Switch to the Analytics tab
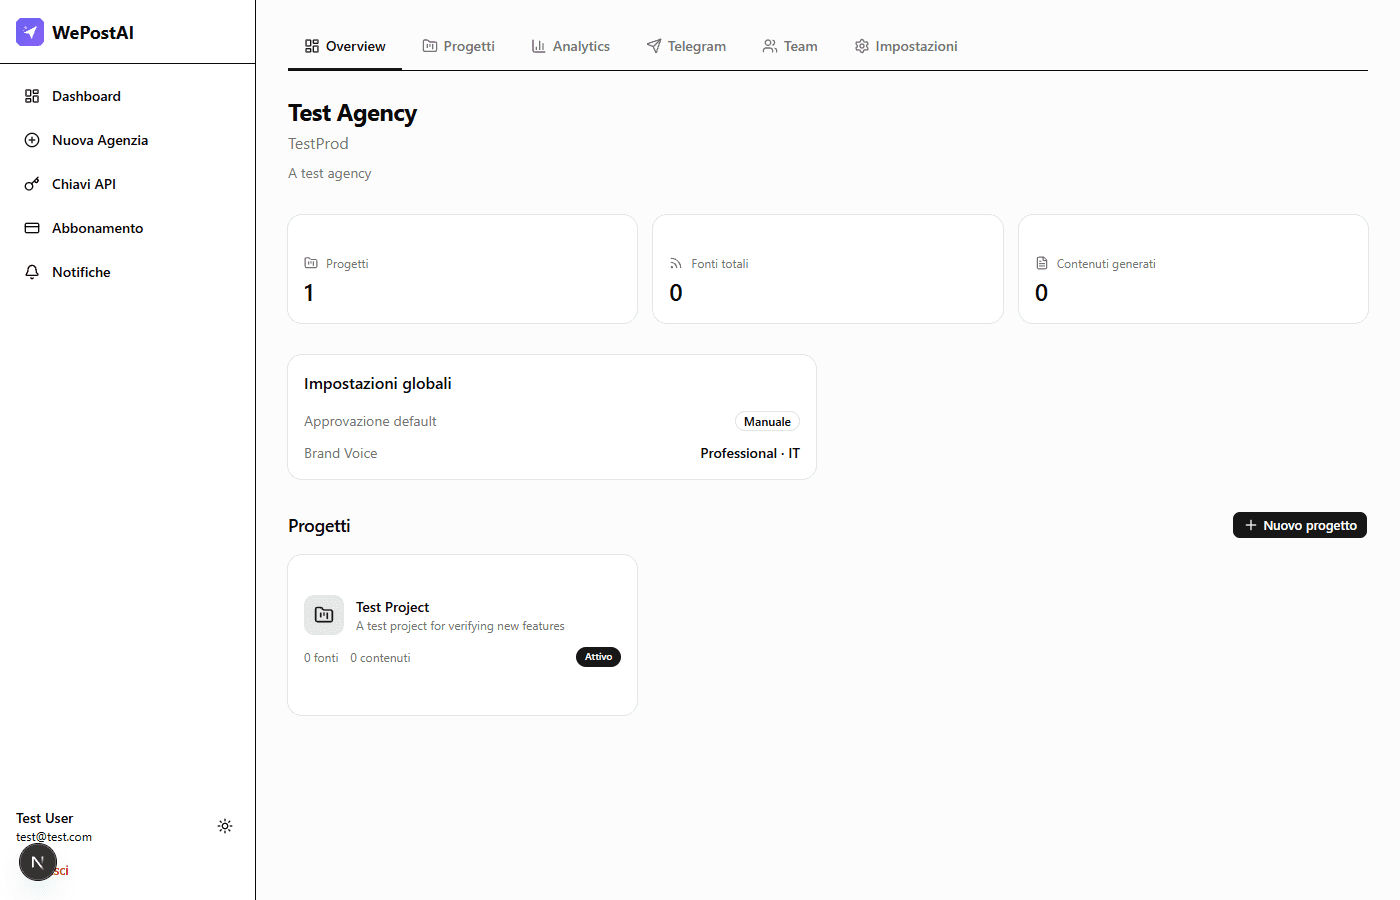Image resolution: width=1400 pixels, height=900 pixels. 570,46
